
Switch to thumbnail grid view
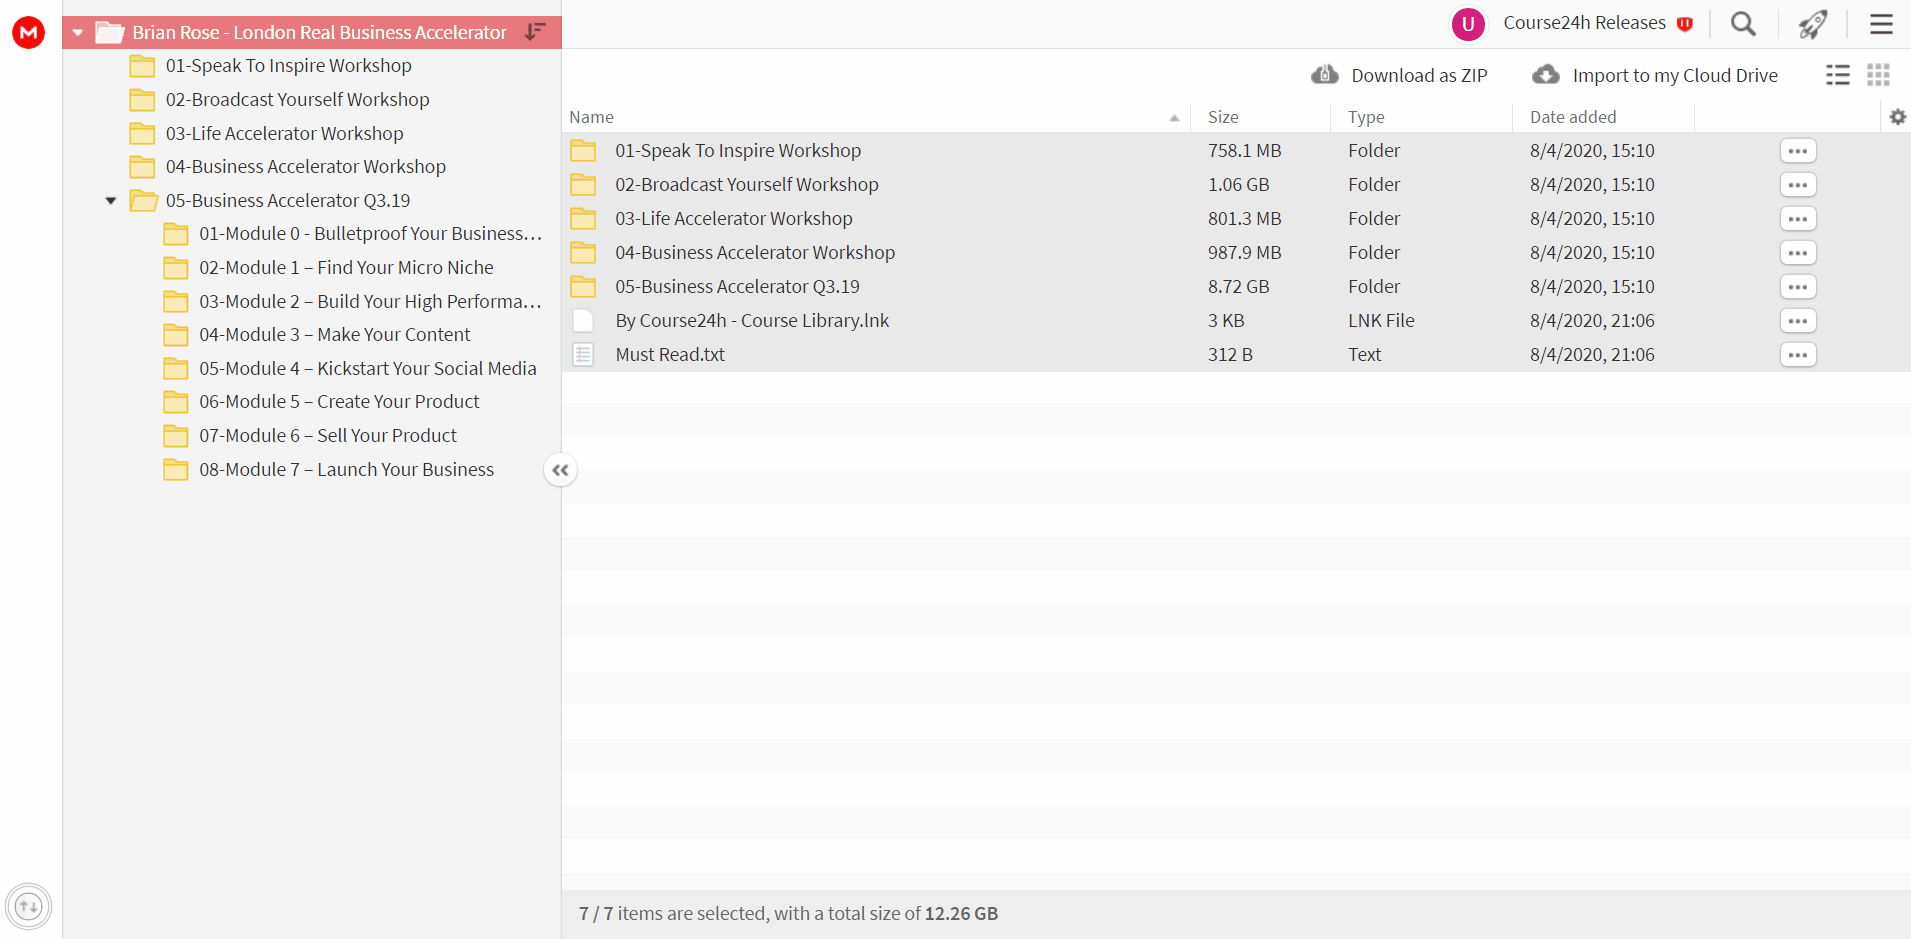[1878, 75]
